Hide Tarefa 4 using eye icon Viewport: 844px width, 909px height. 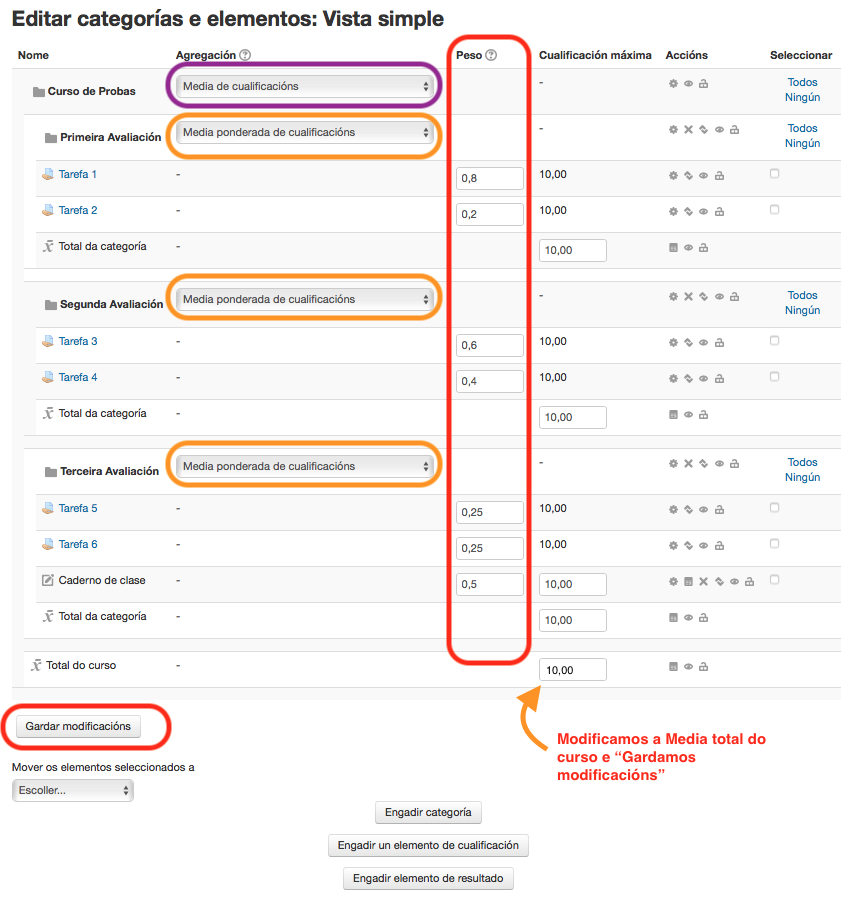(703, 379)
